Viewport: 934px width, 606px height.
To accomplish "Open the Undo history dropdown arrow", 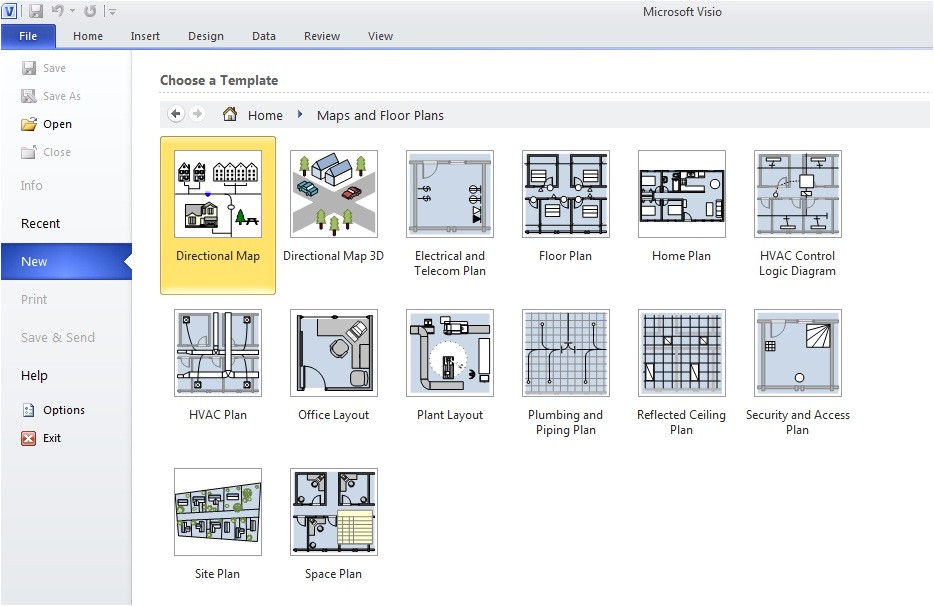I will click(x=71, y=11).
